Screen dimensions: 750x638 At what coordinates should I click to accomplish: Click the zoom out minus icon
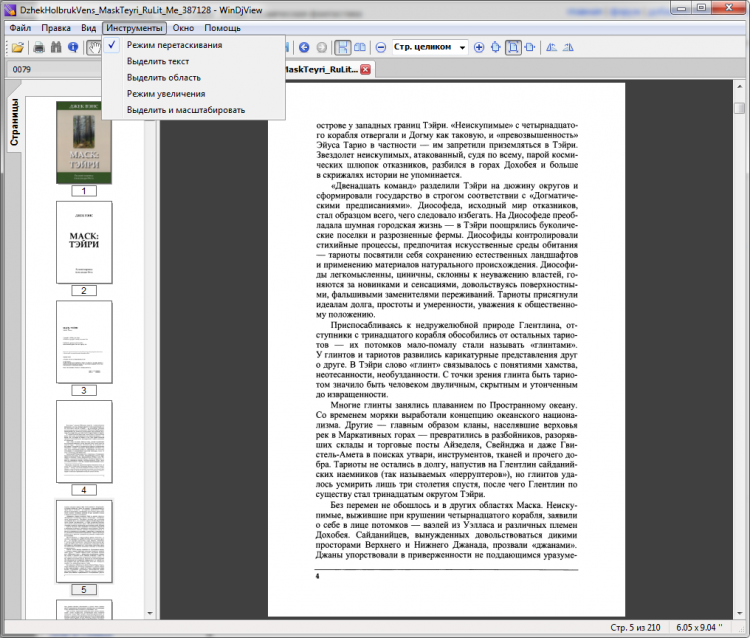381,47
